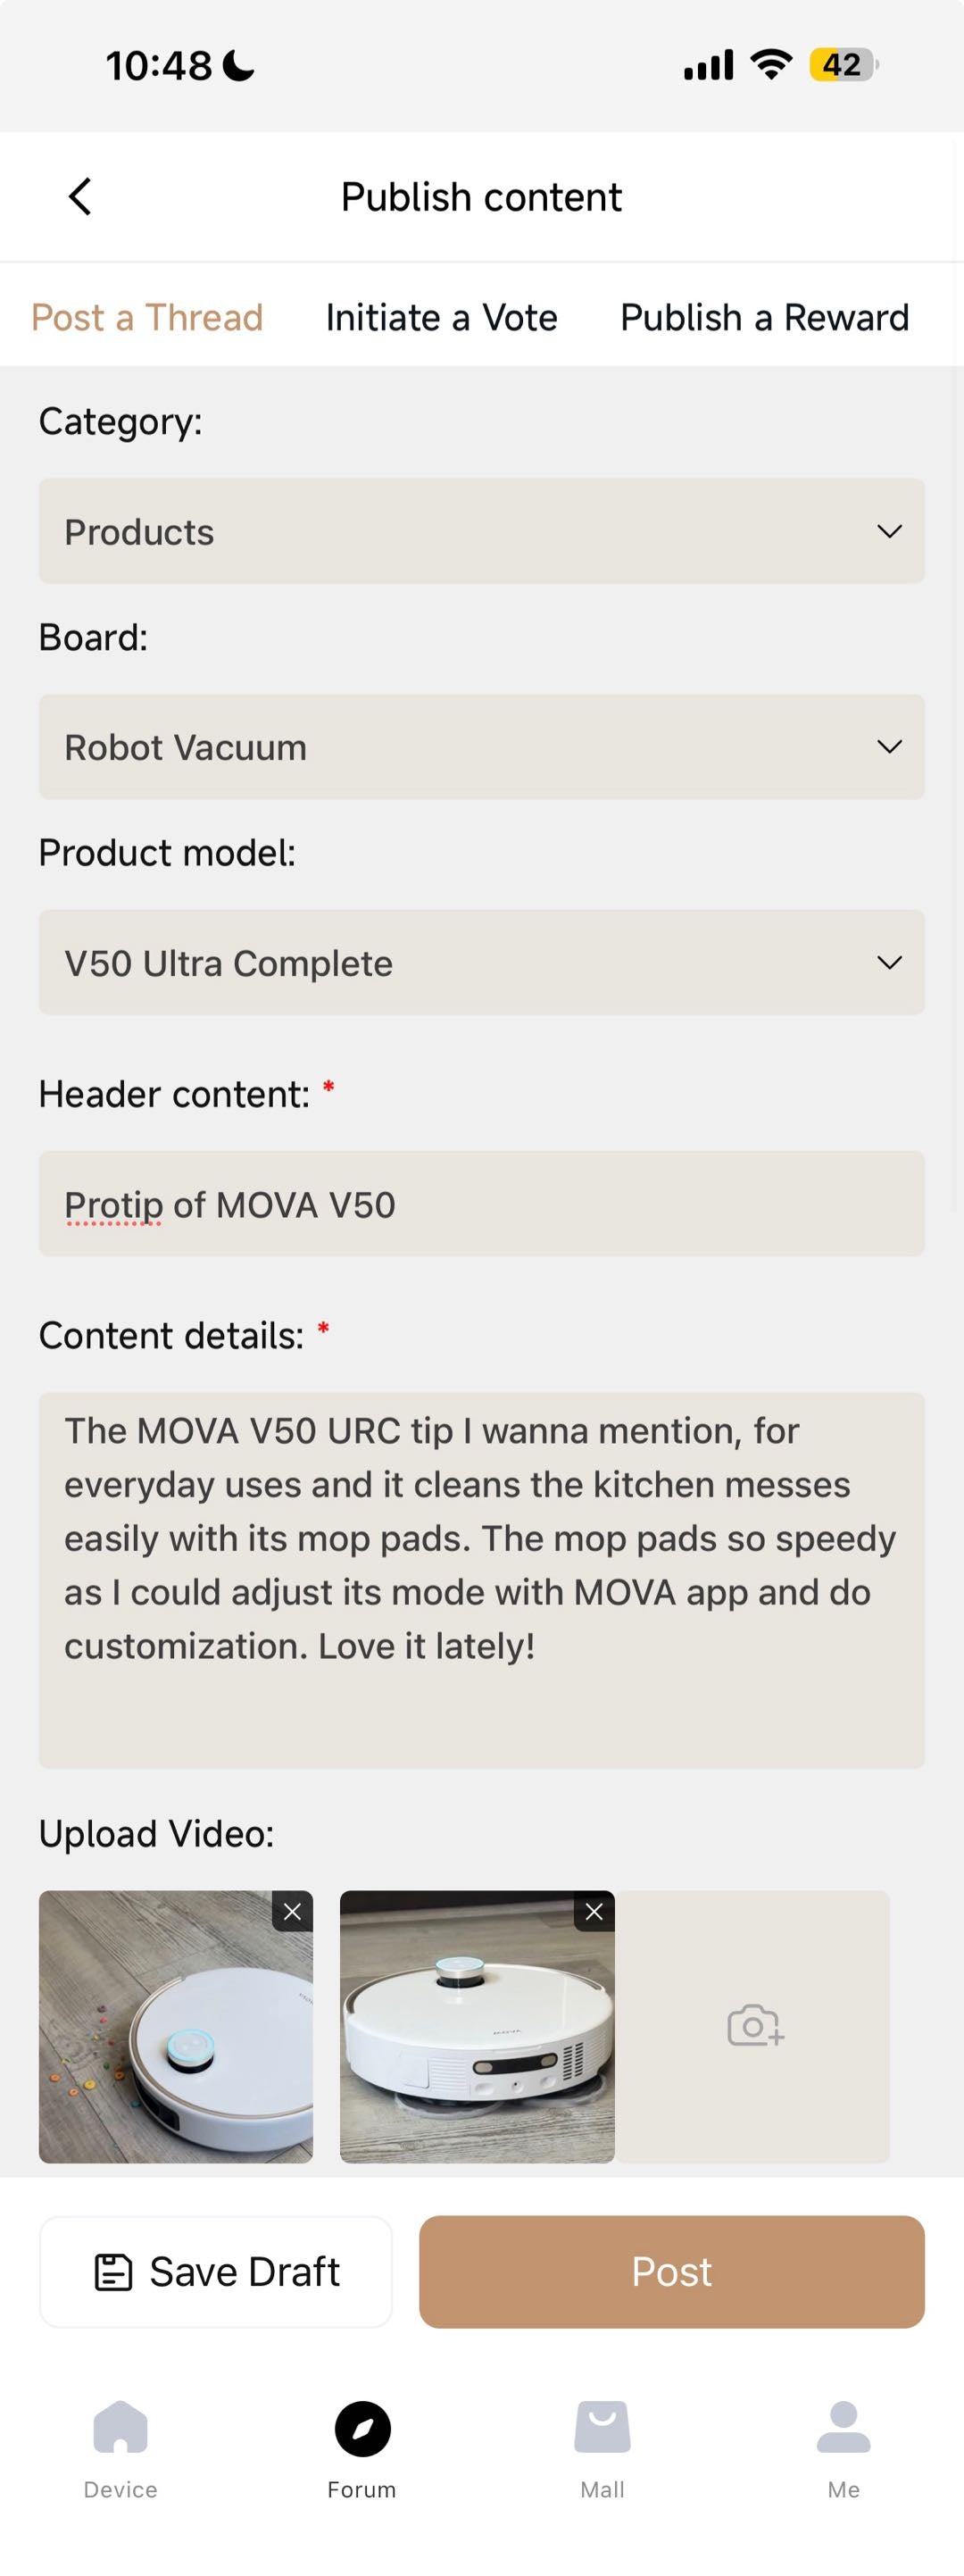Edit the Header content text field

pyautogui.click(x=481, y=1204)
